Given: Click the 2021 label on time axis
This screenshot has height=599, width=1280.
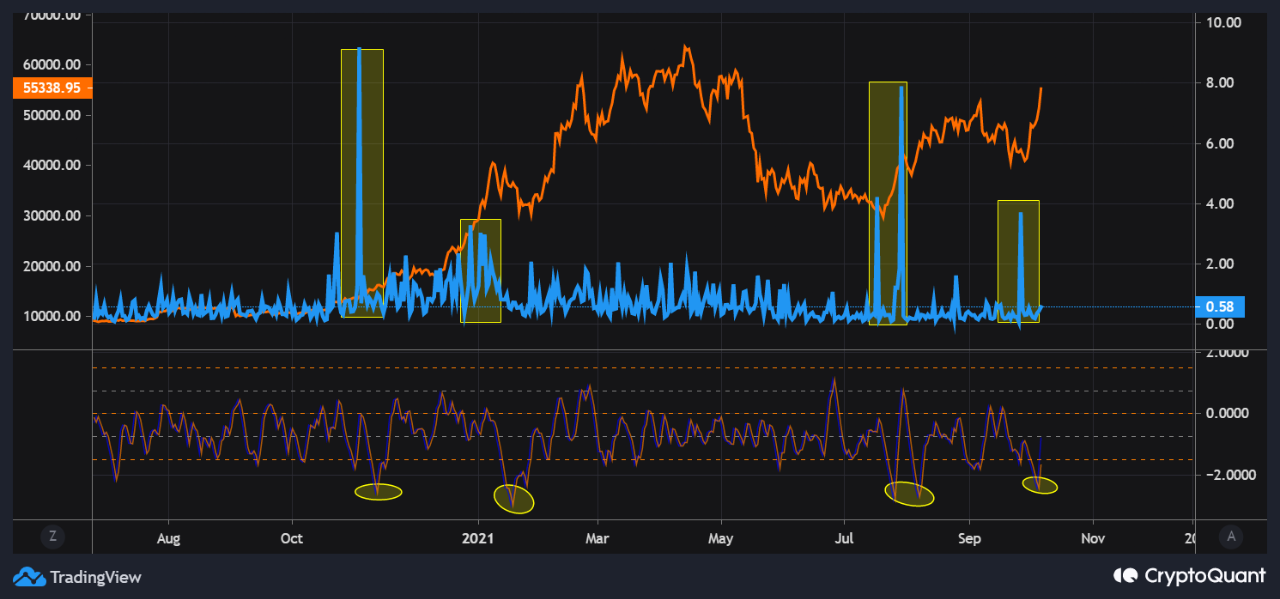Looking at the screenshot, I should point(478,538).
